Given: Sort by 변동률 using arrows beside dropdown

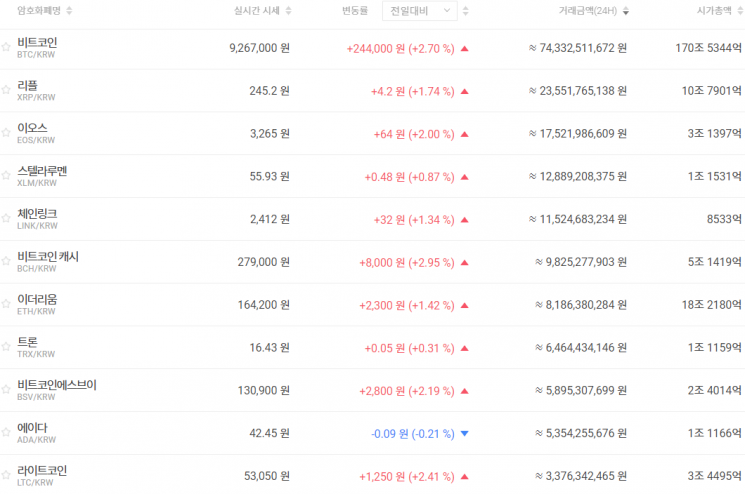Looking at the screenshot, I should click(x=466, y=10).
